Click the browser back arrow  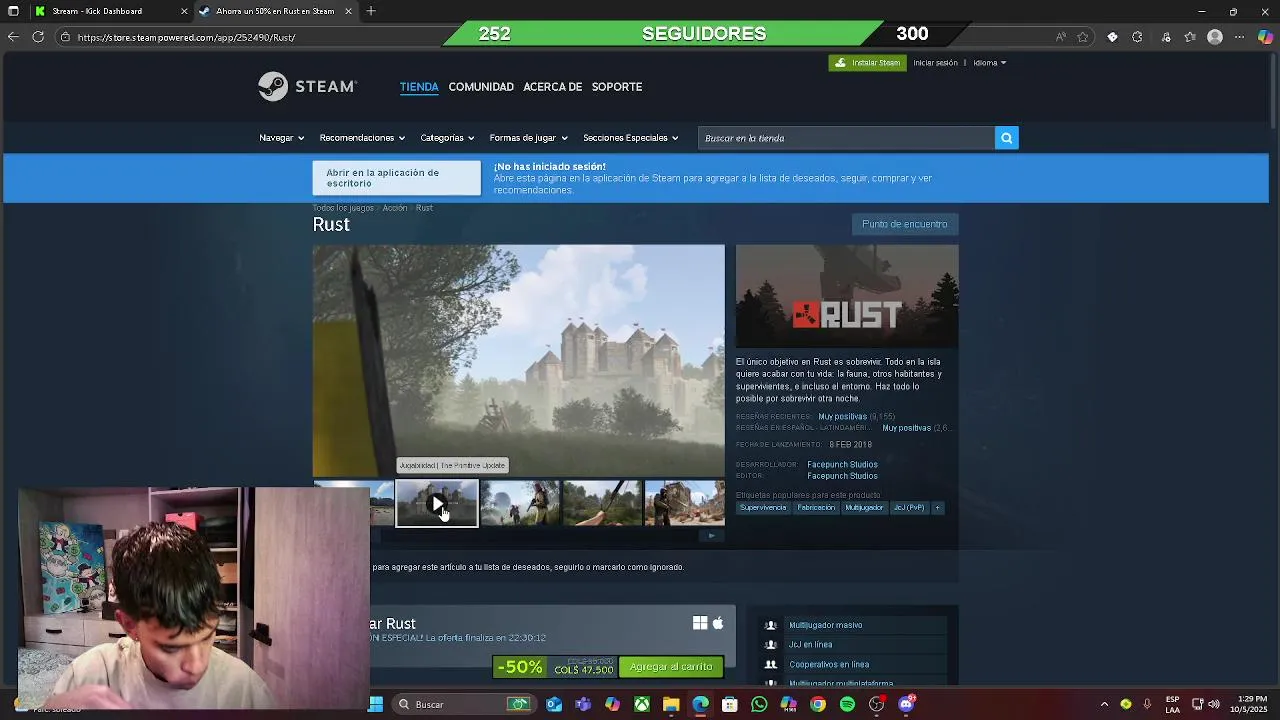pos(13,37)
